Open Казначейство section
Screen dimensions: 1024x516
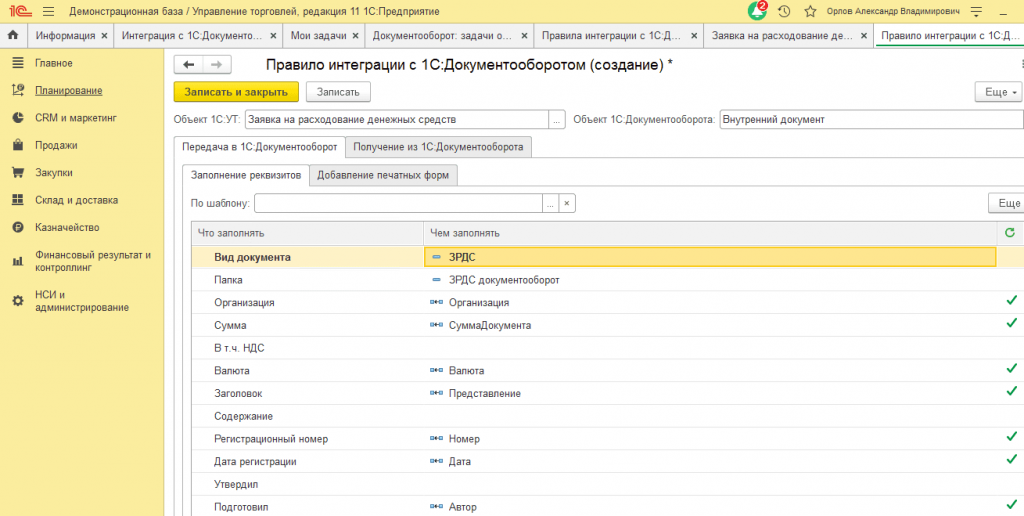coord(67,227)
